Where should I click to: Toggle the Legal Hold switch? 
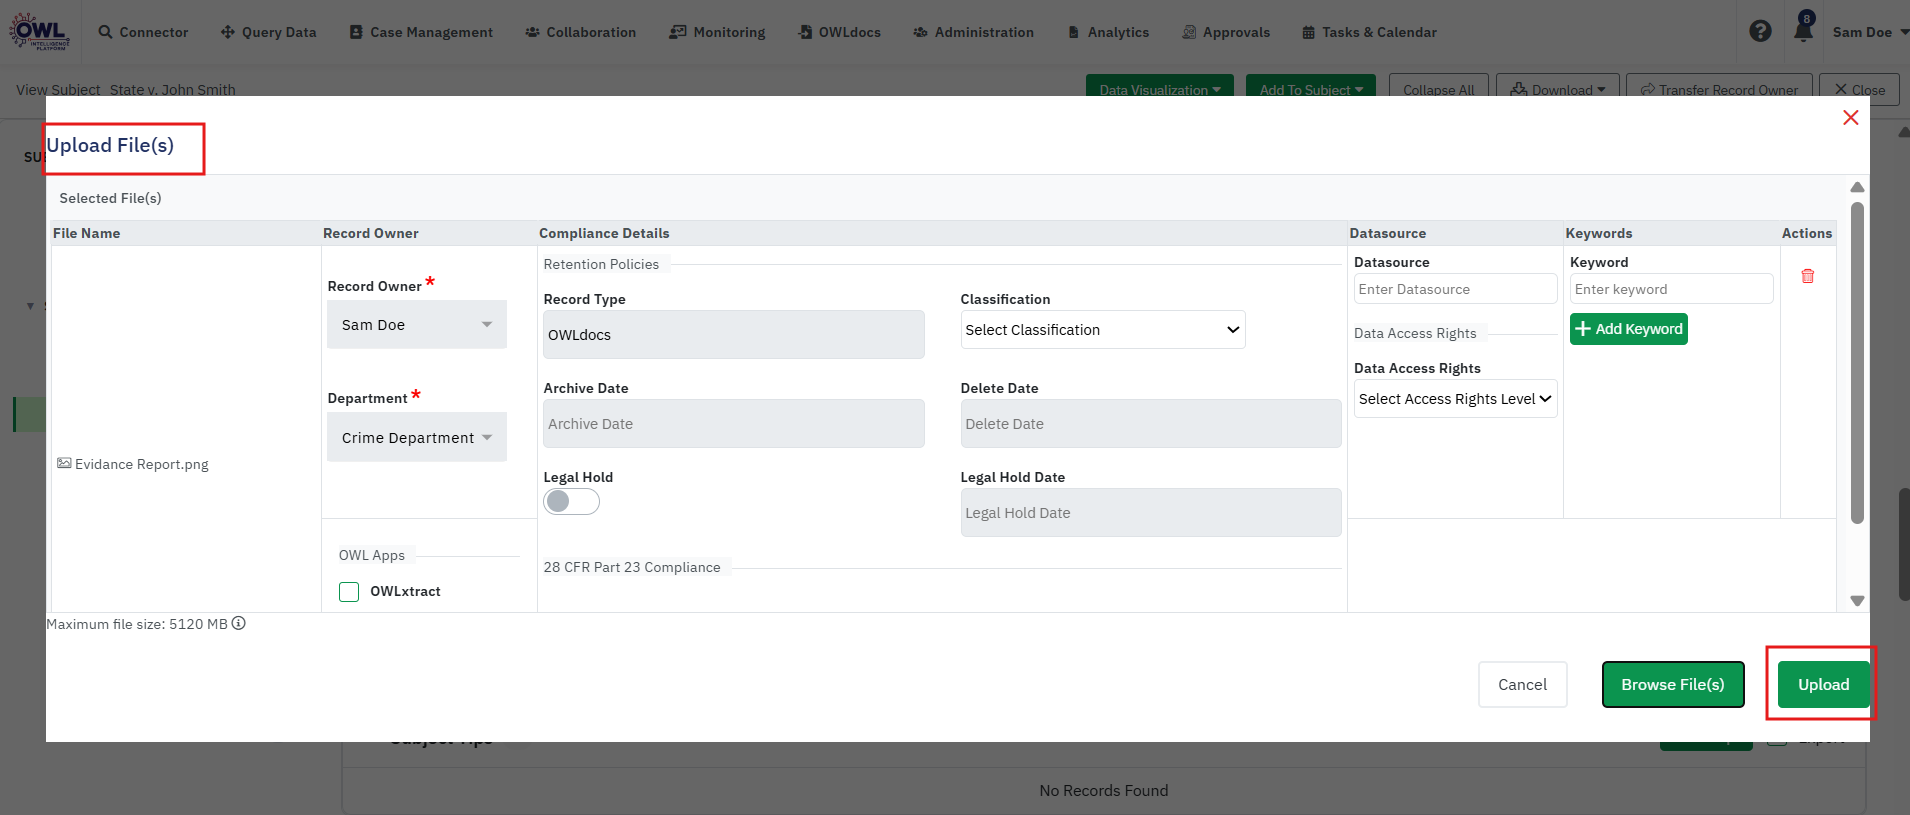pos(571,501)
